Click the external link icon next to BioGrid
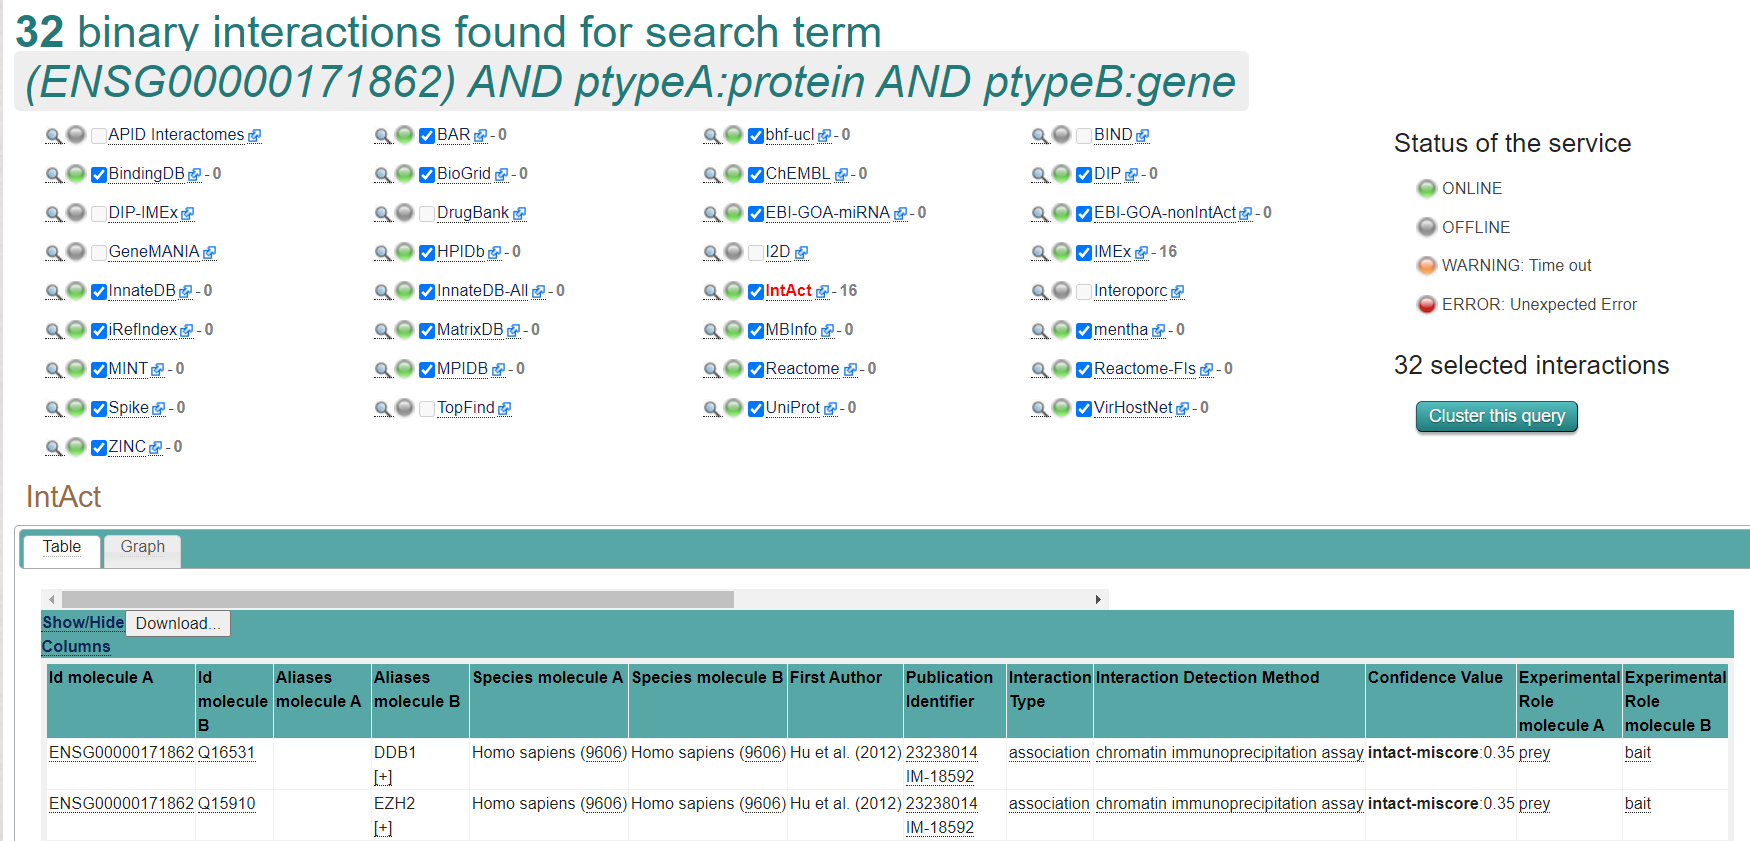This screenshot has height=841, width=1750. point(501,175)
